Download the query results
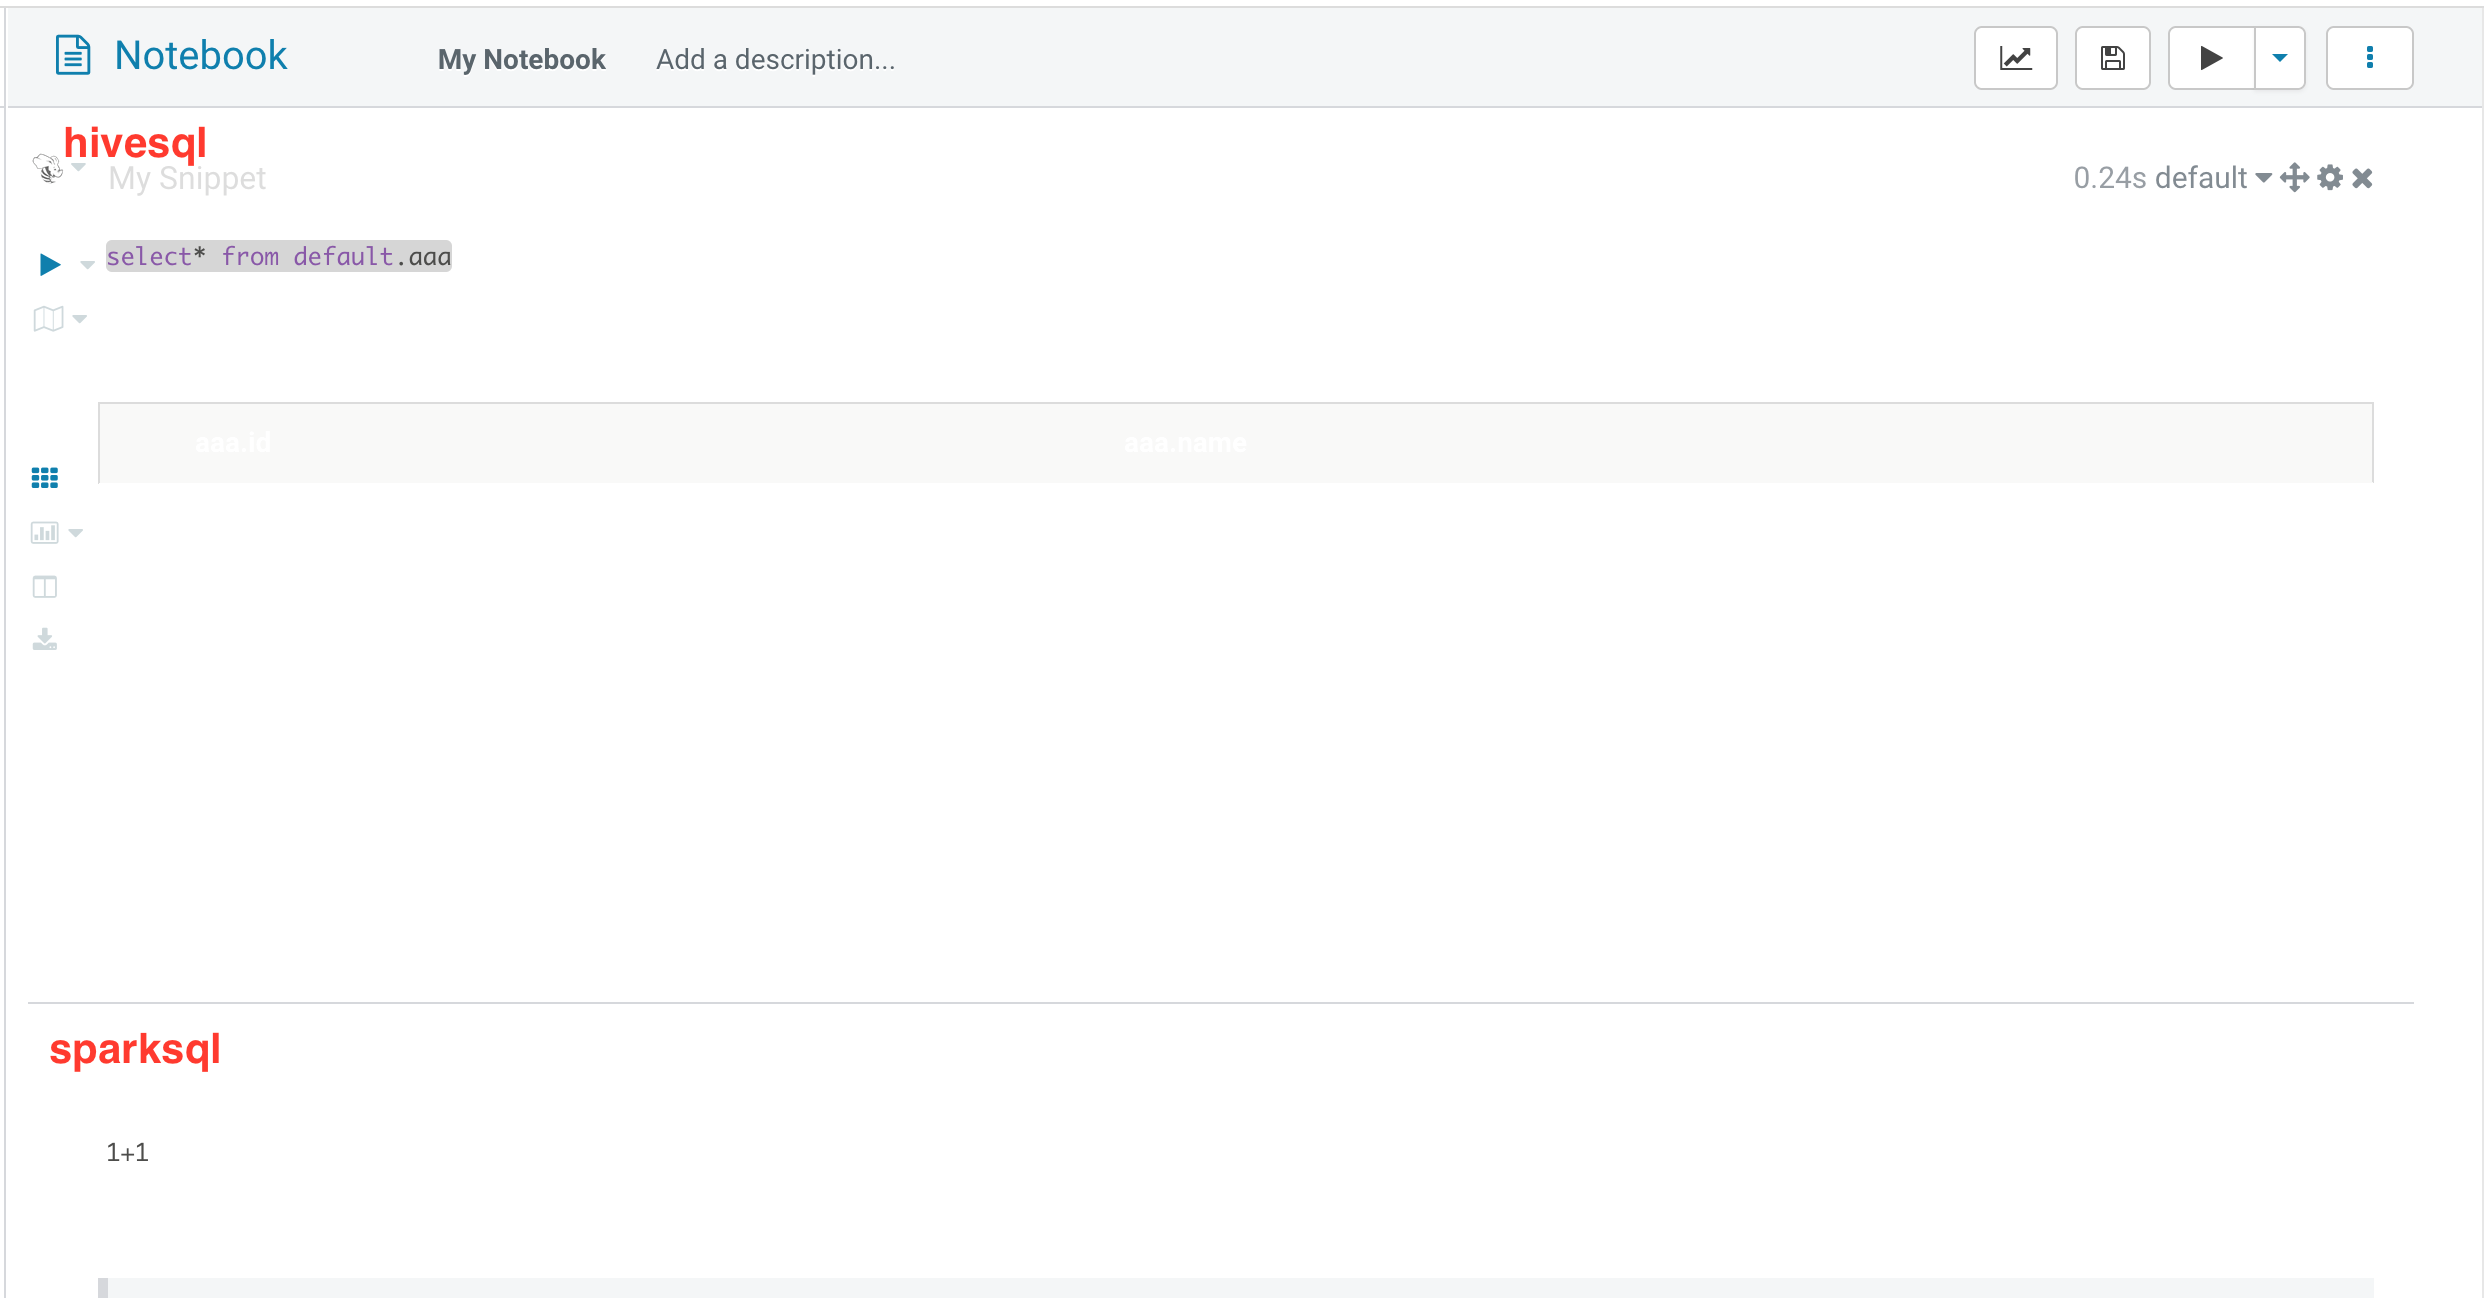This screenshot has height=1298, width=2484. click(x=45, y=640)
